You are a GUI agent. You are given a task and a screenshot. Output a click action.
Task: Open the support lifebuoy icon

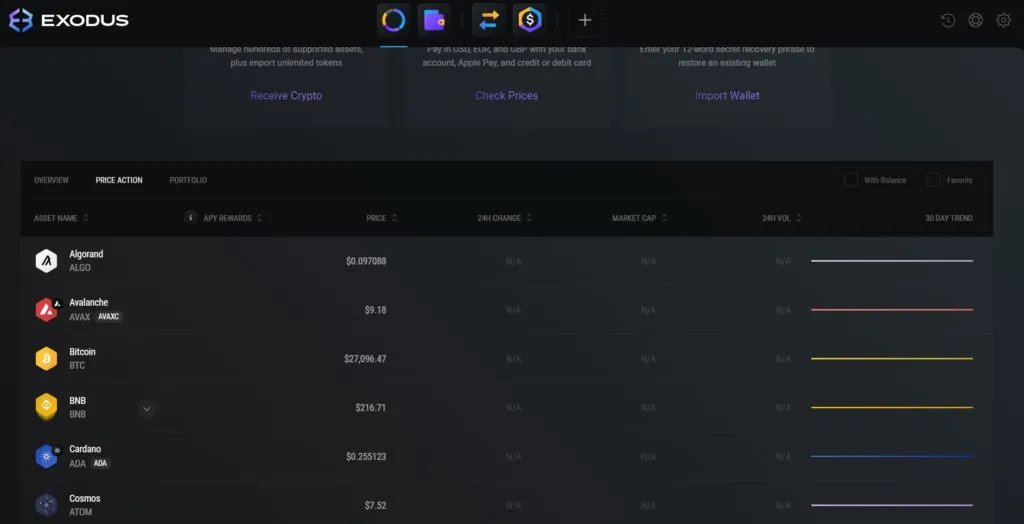(x=976, y=20)
